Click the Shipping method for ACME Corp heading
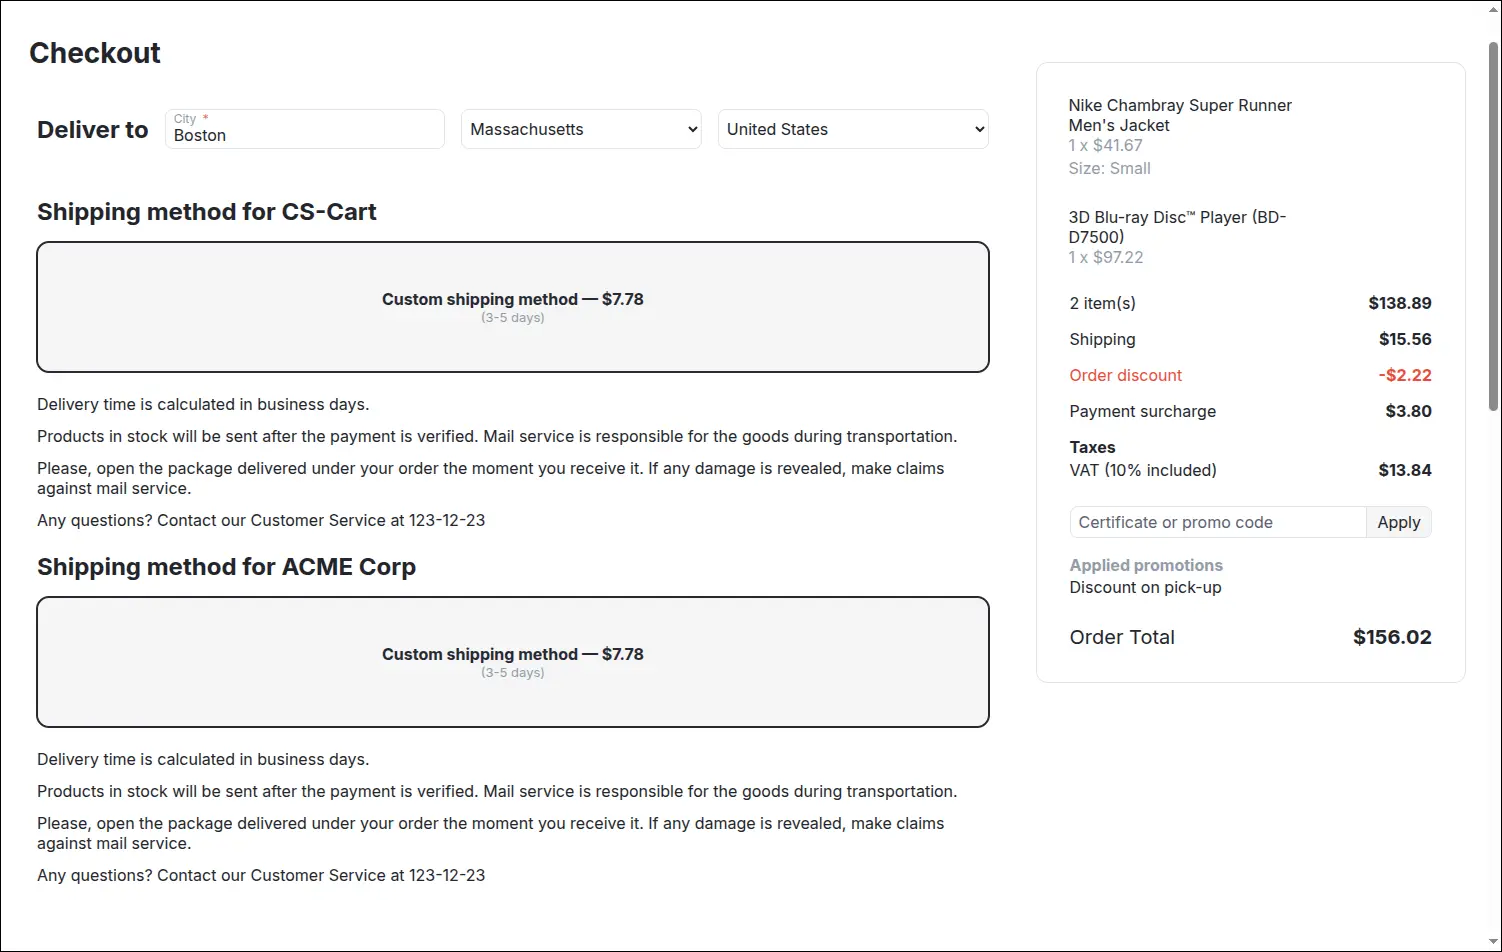The image size is (1502, 952). [x=226, y=567]
